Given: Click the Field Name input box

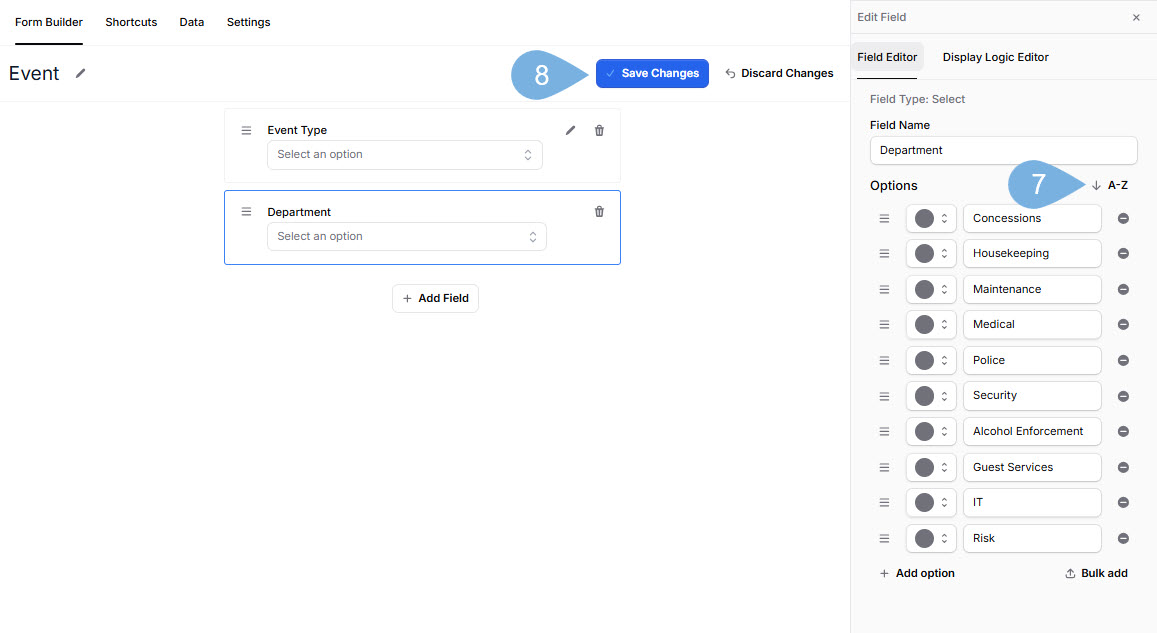Looking at the screenshot, I should (1003, 150).
